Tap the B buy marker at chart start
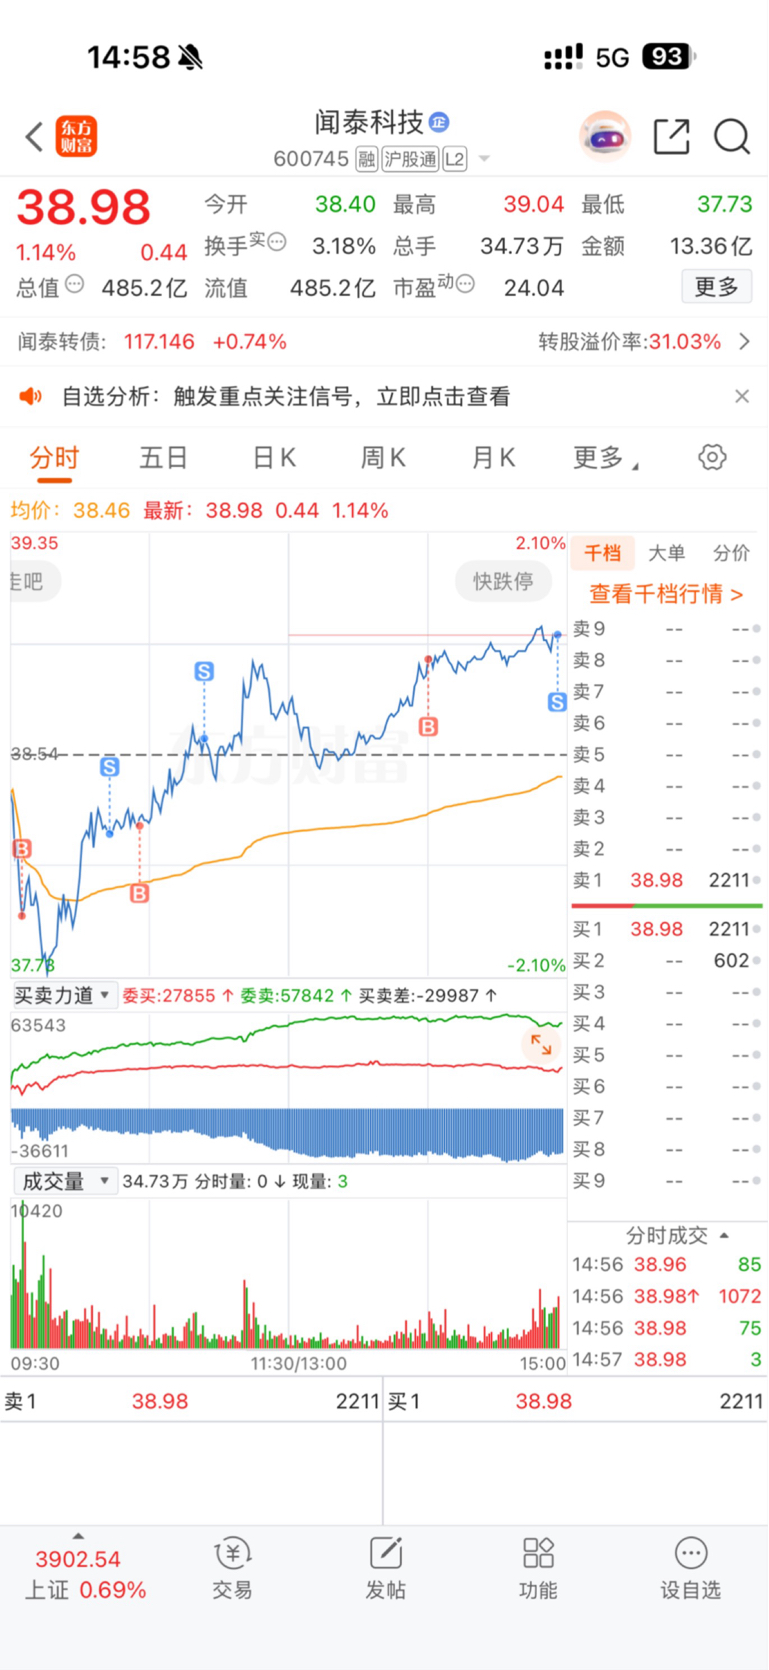The width and height of the screenshot is (769, 1670). click(x=22, y=849)
